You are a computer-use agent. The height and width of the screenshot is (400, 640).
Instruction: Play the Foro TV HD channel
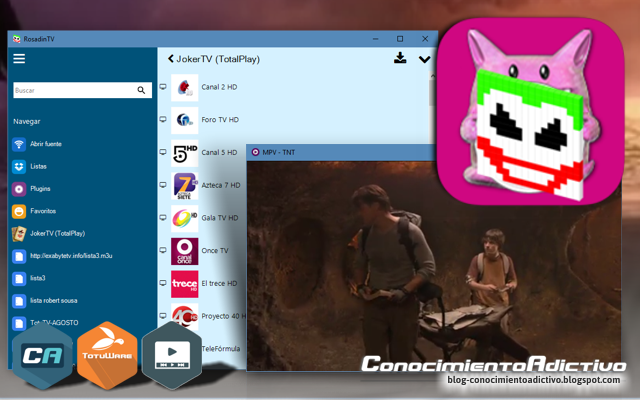(x=220, y=120)
